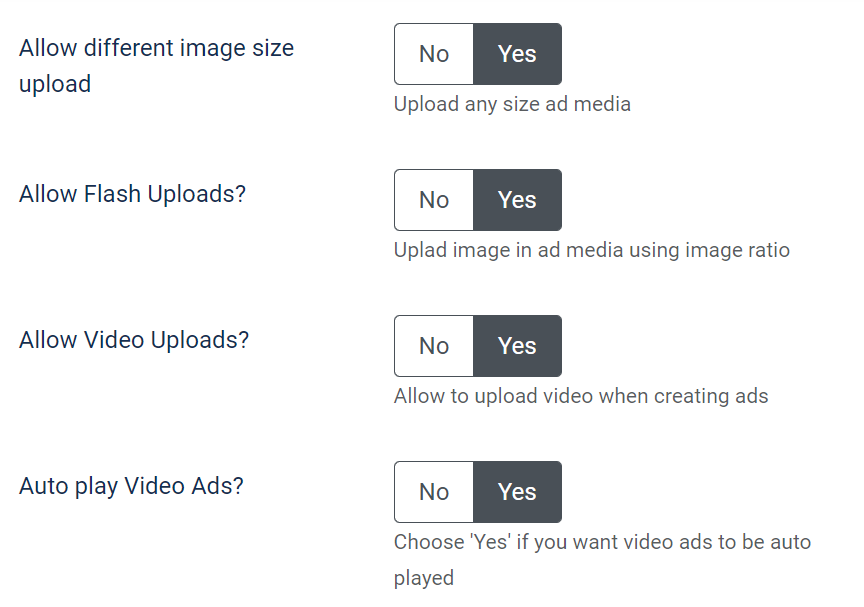Click the word 'upload' under 'Allow different image size'
This screenshot has height=607, width=864.
coord(55,84)
